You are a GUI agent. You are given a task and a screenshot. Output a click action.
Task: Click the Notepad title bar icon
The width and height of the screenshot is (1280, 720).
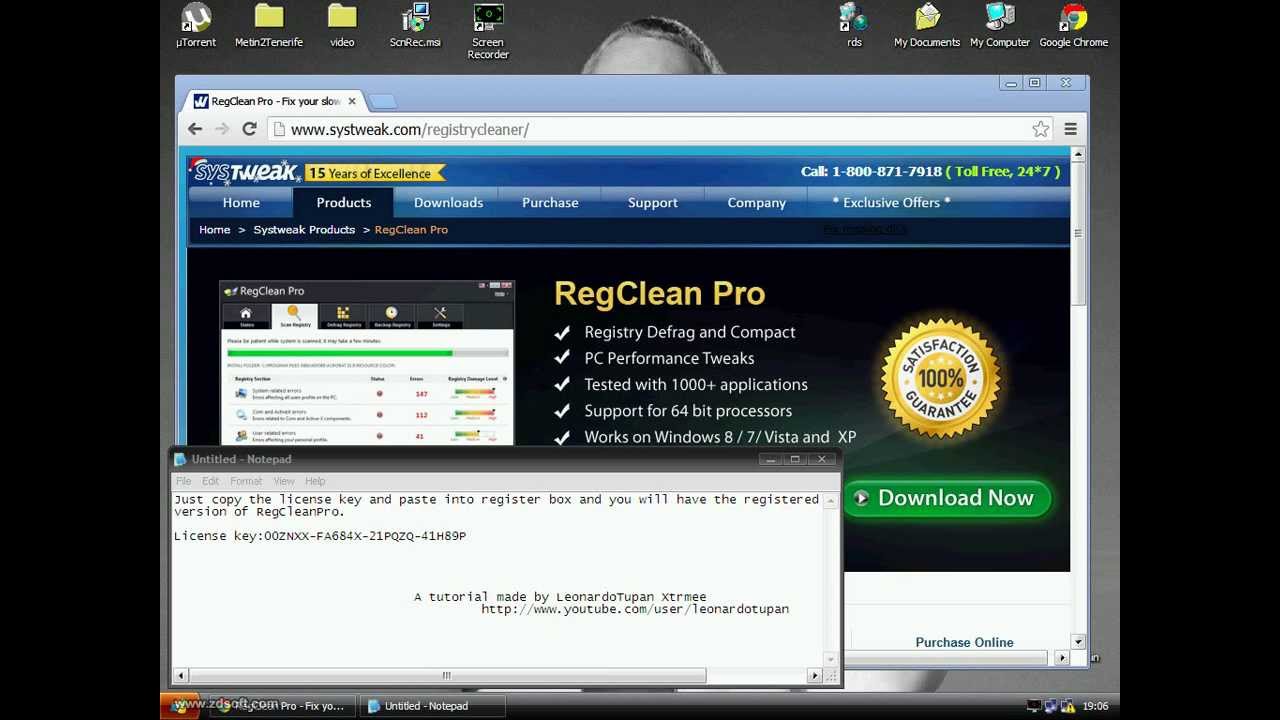180,459
